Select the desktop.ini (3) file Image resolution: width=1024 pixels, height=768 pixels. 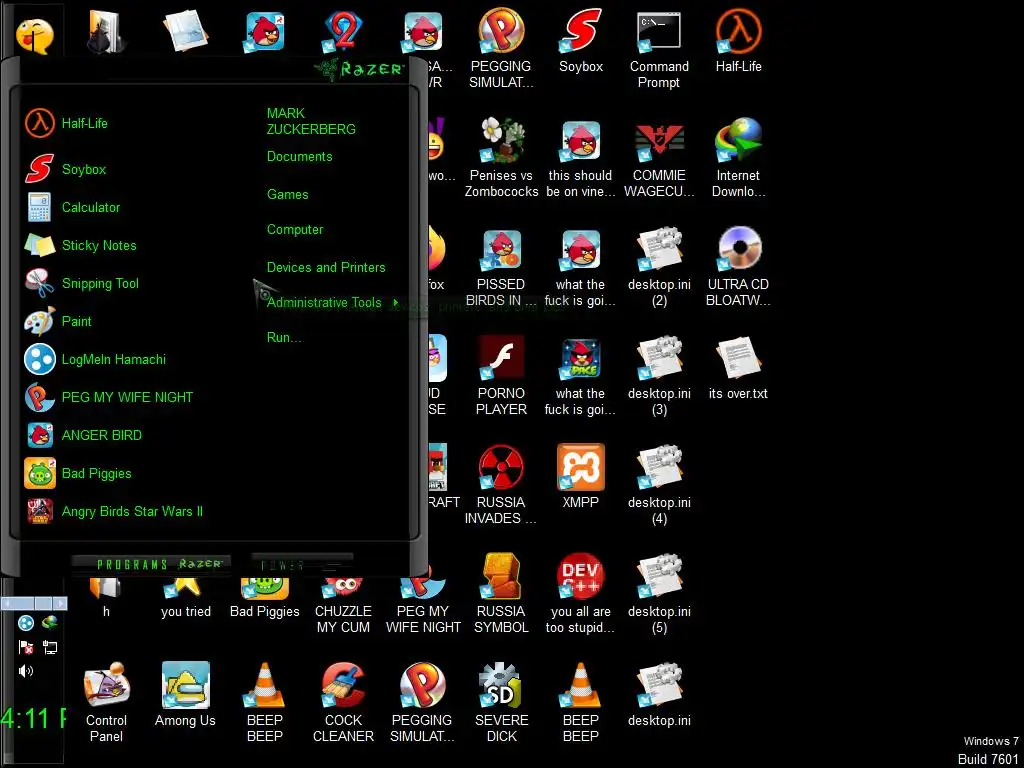(x=659, y=376)
